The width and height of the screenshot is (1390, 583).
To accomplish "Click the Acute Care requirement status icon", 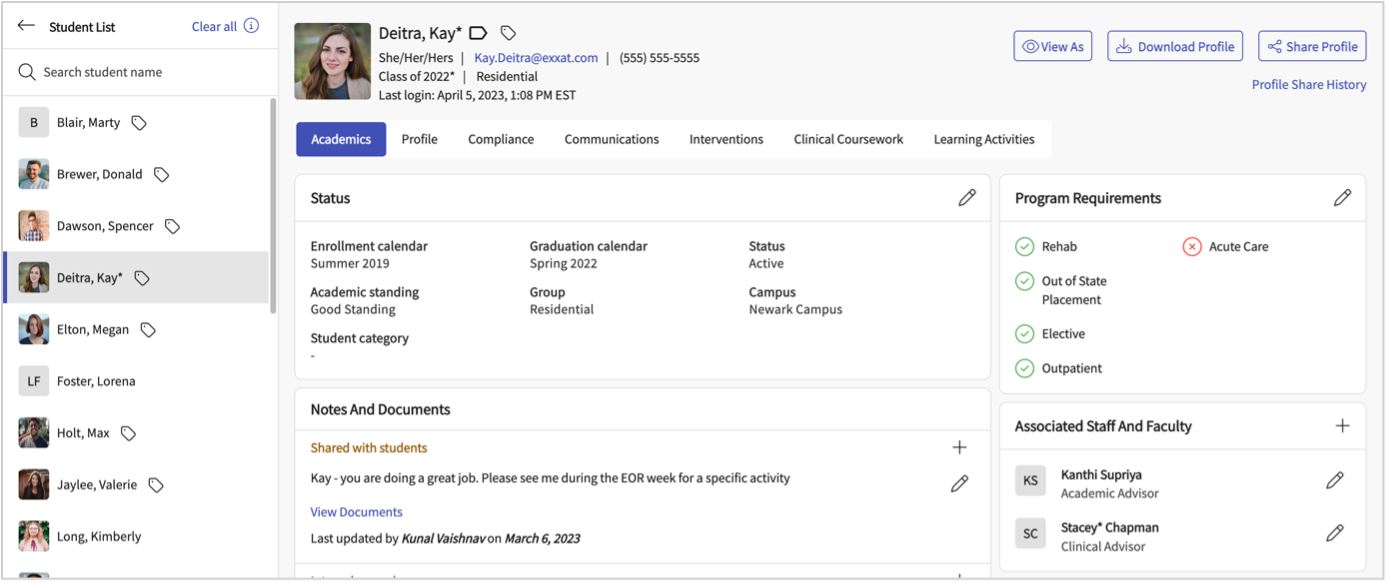I will (1191, 246).
